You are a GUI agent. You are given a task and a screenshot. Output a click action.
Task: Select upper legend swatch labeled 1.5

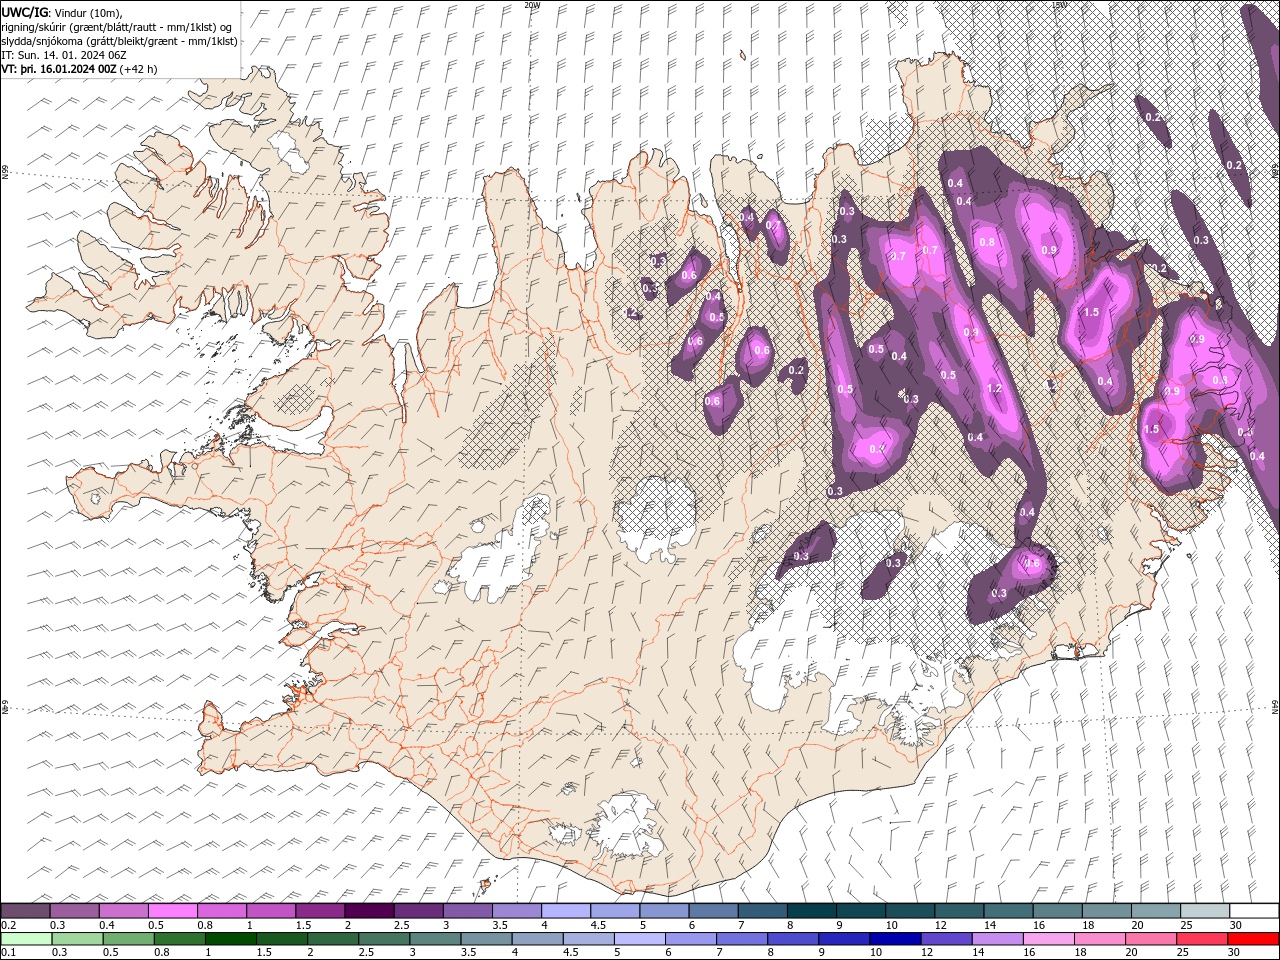tap(320, 911)
